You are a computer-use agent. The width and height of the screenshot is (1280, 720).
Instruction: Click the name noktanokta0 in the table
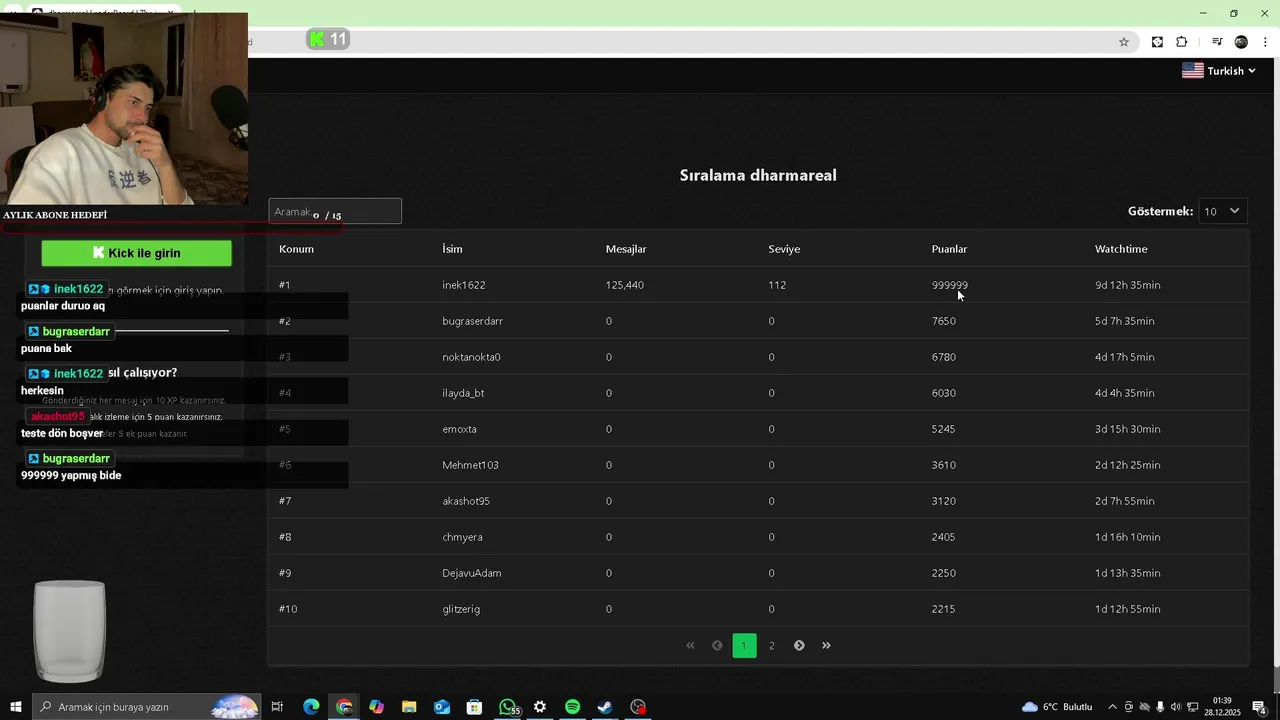(471, 357)
